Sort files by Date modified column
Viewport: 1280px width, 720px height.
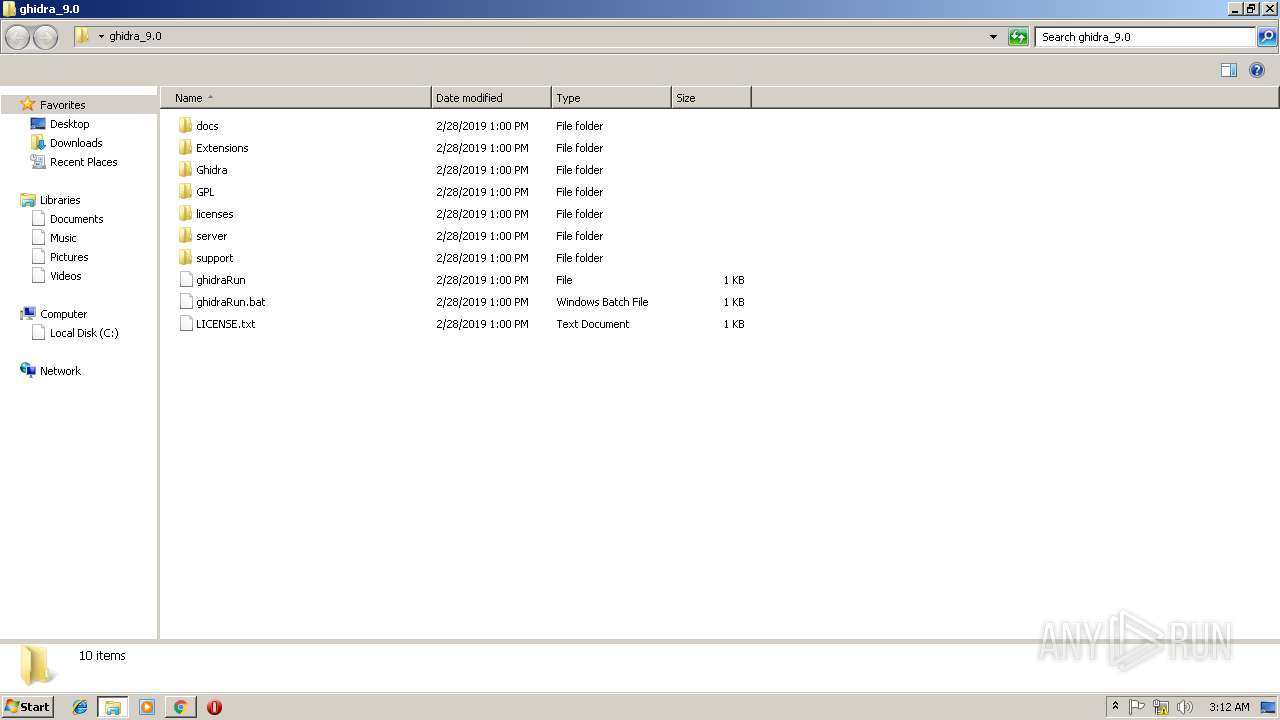point(491,98)
